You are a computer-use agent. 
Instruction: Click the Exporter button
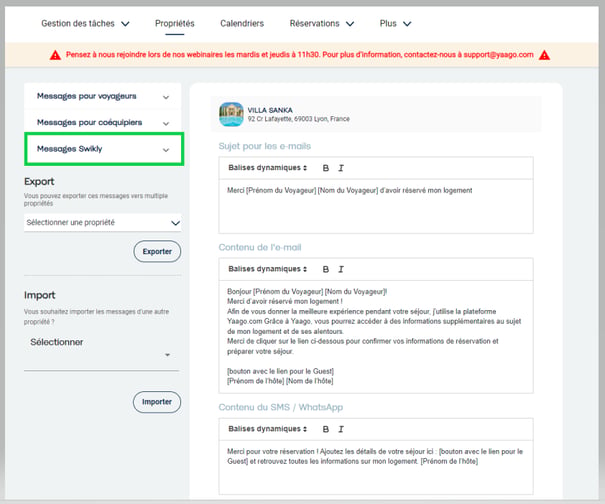pos(157,252)
